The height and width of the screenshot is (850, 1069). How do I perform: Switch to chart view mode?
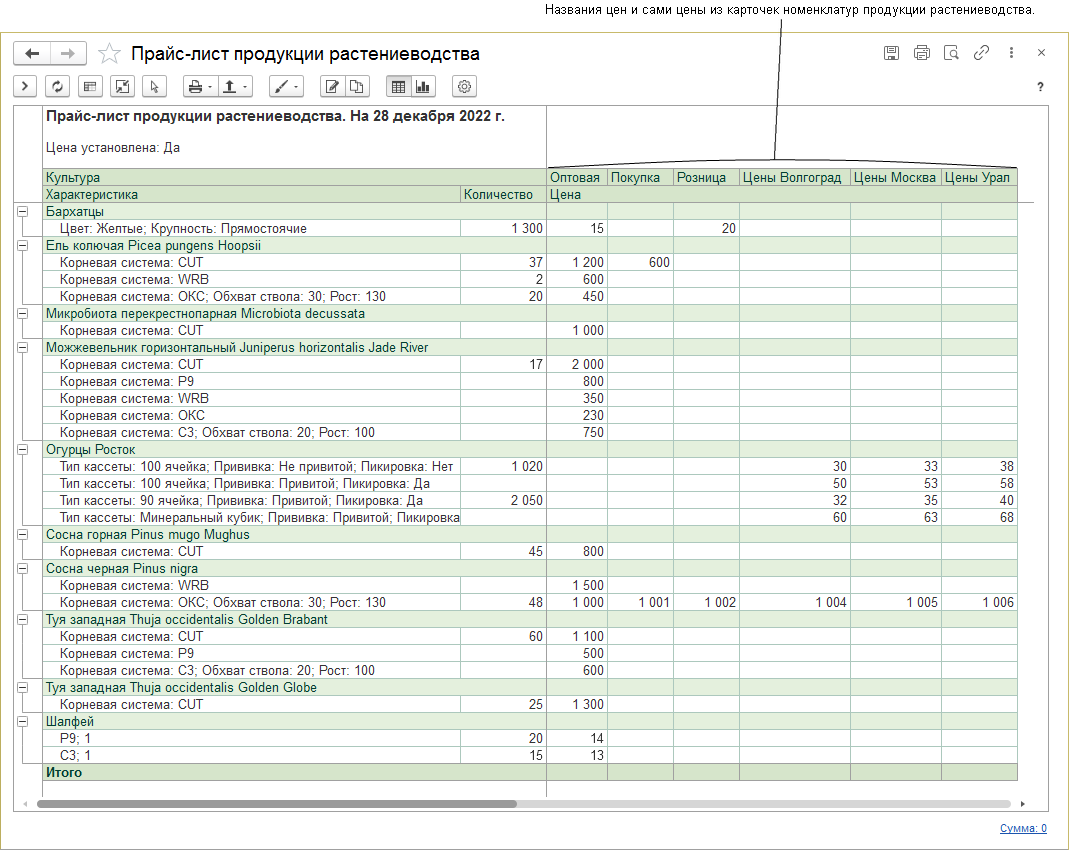423,86
